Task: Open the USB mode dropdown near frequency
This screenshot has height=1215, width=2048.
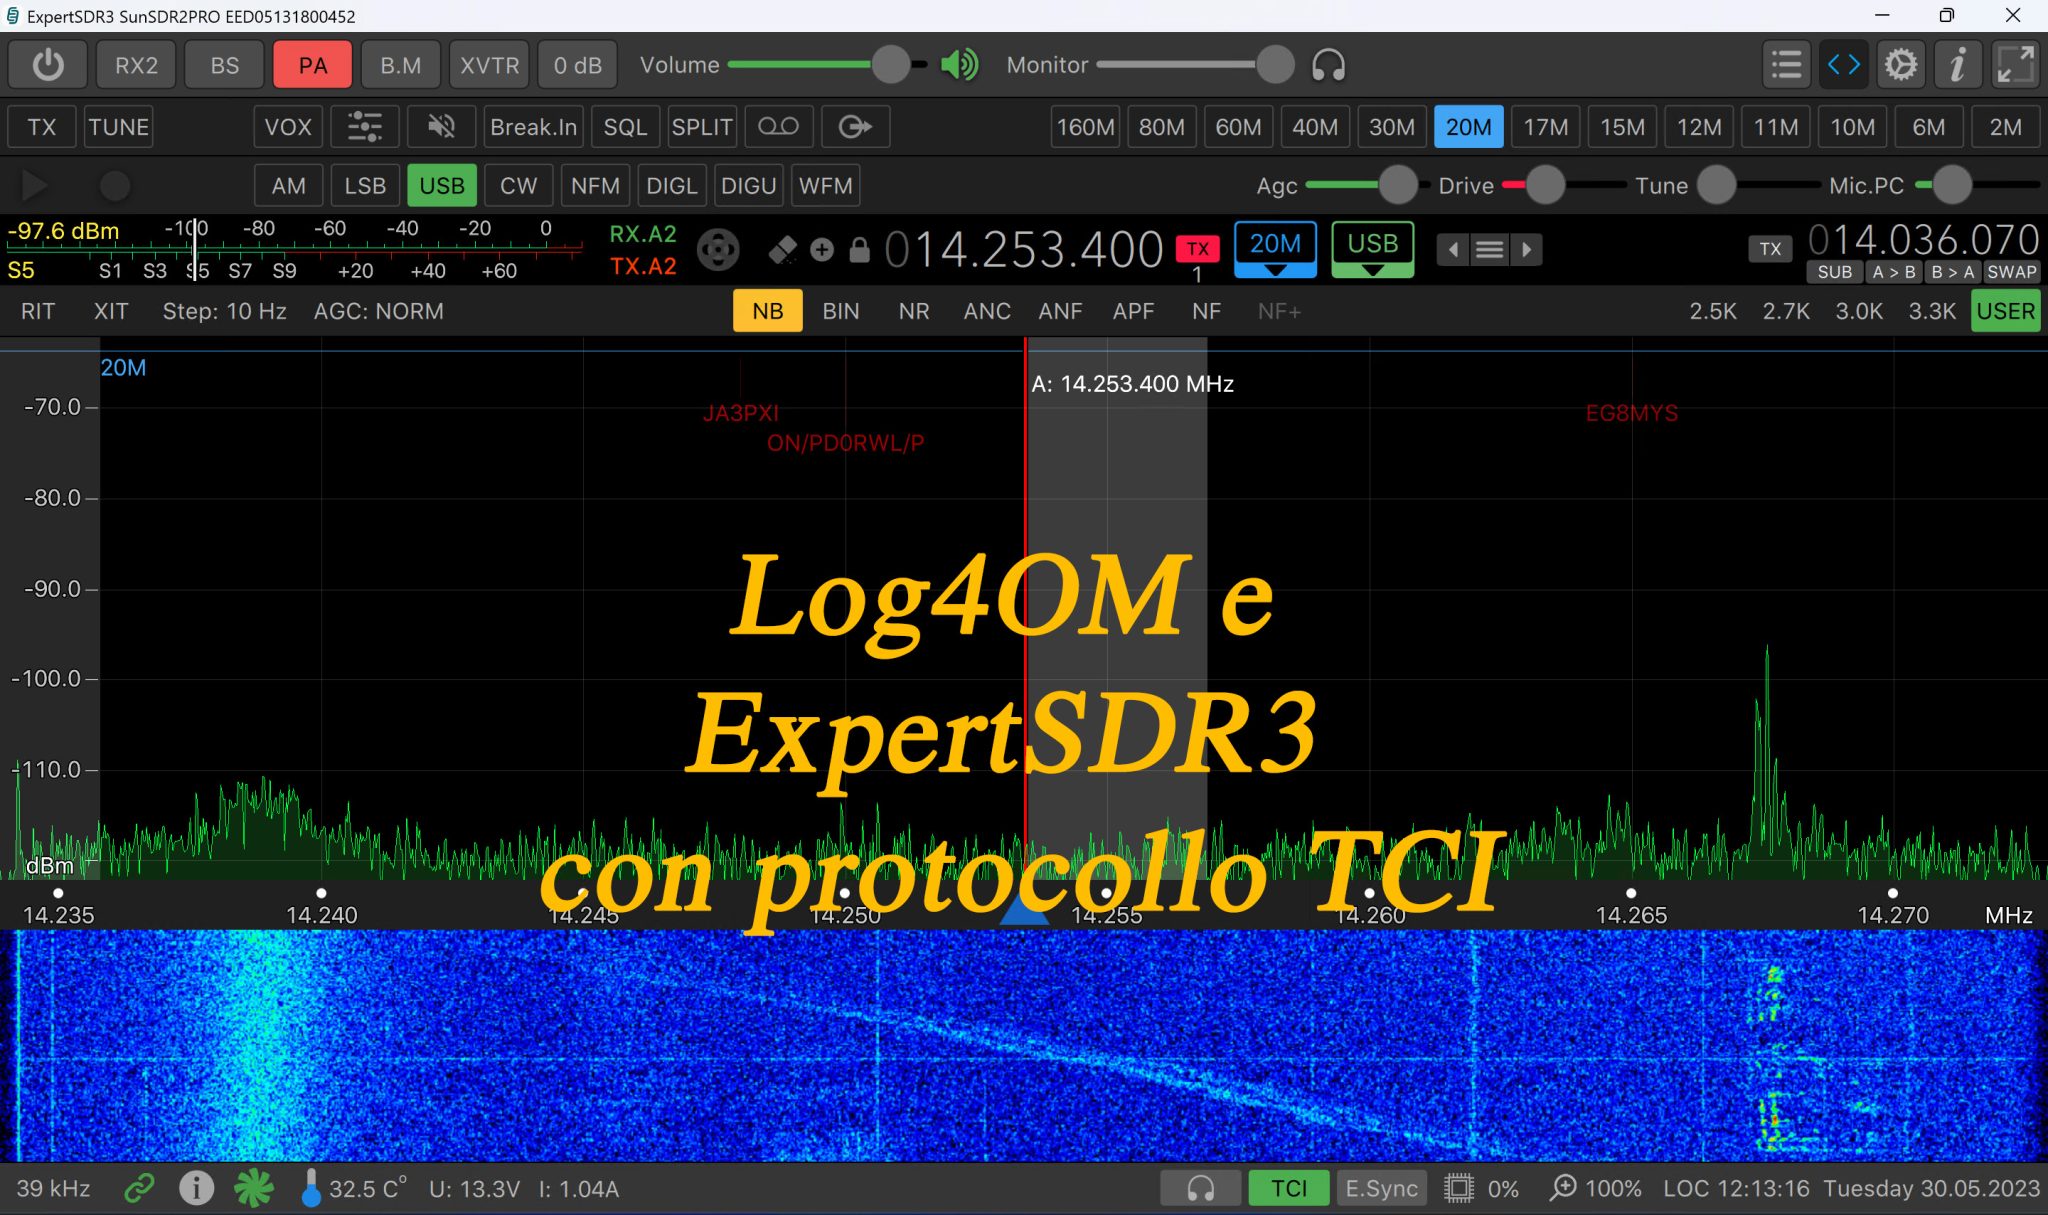Action: point(1372,250)
